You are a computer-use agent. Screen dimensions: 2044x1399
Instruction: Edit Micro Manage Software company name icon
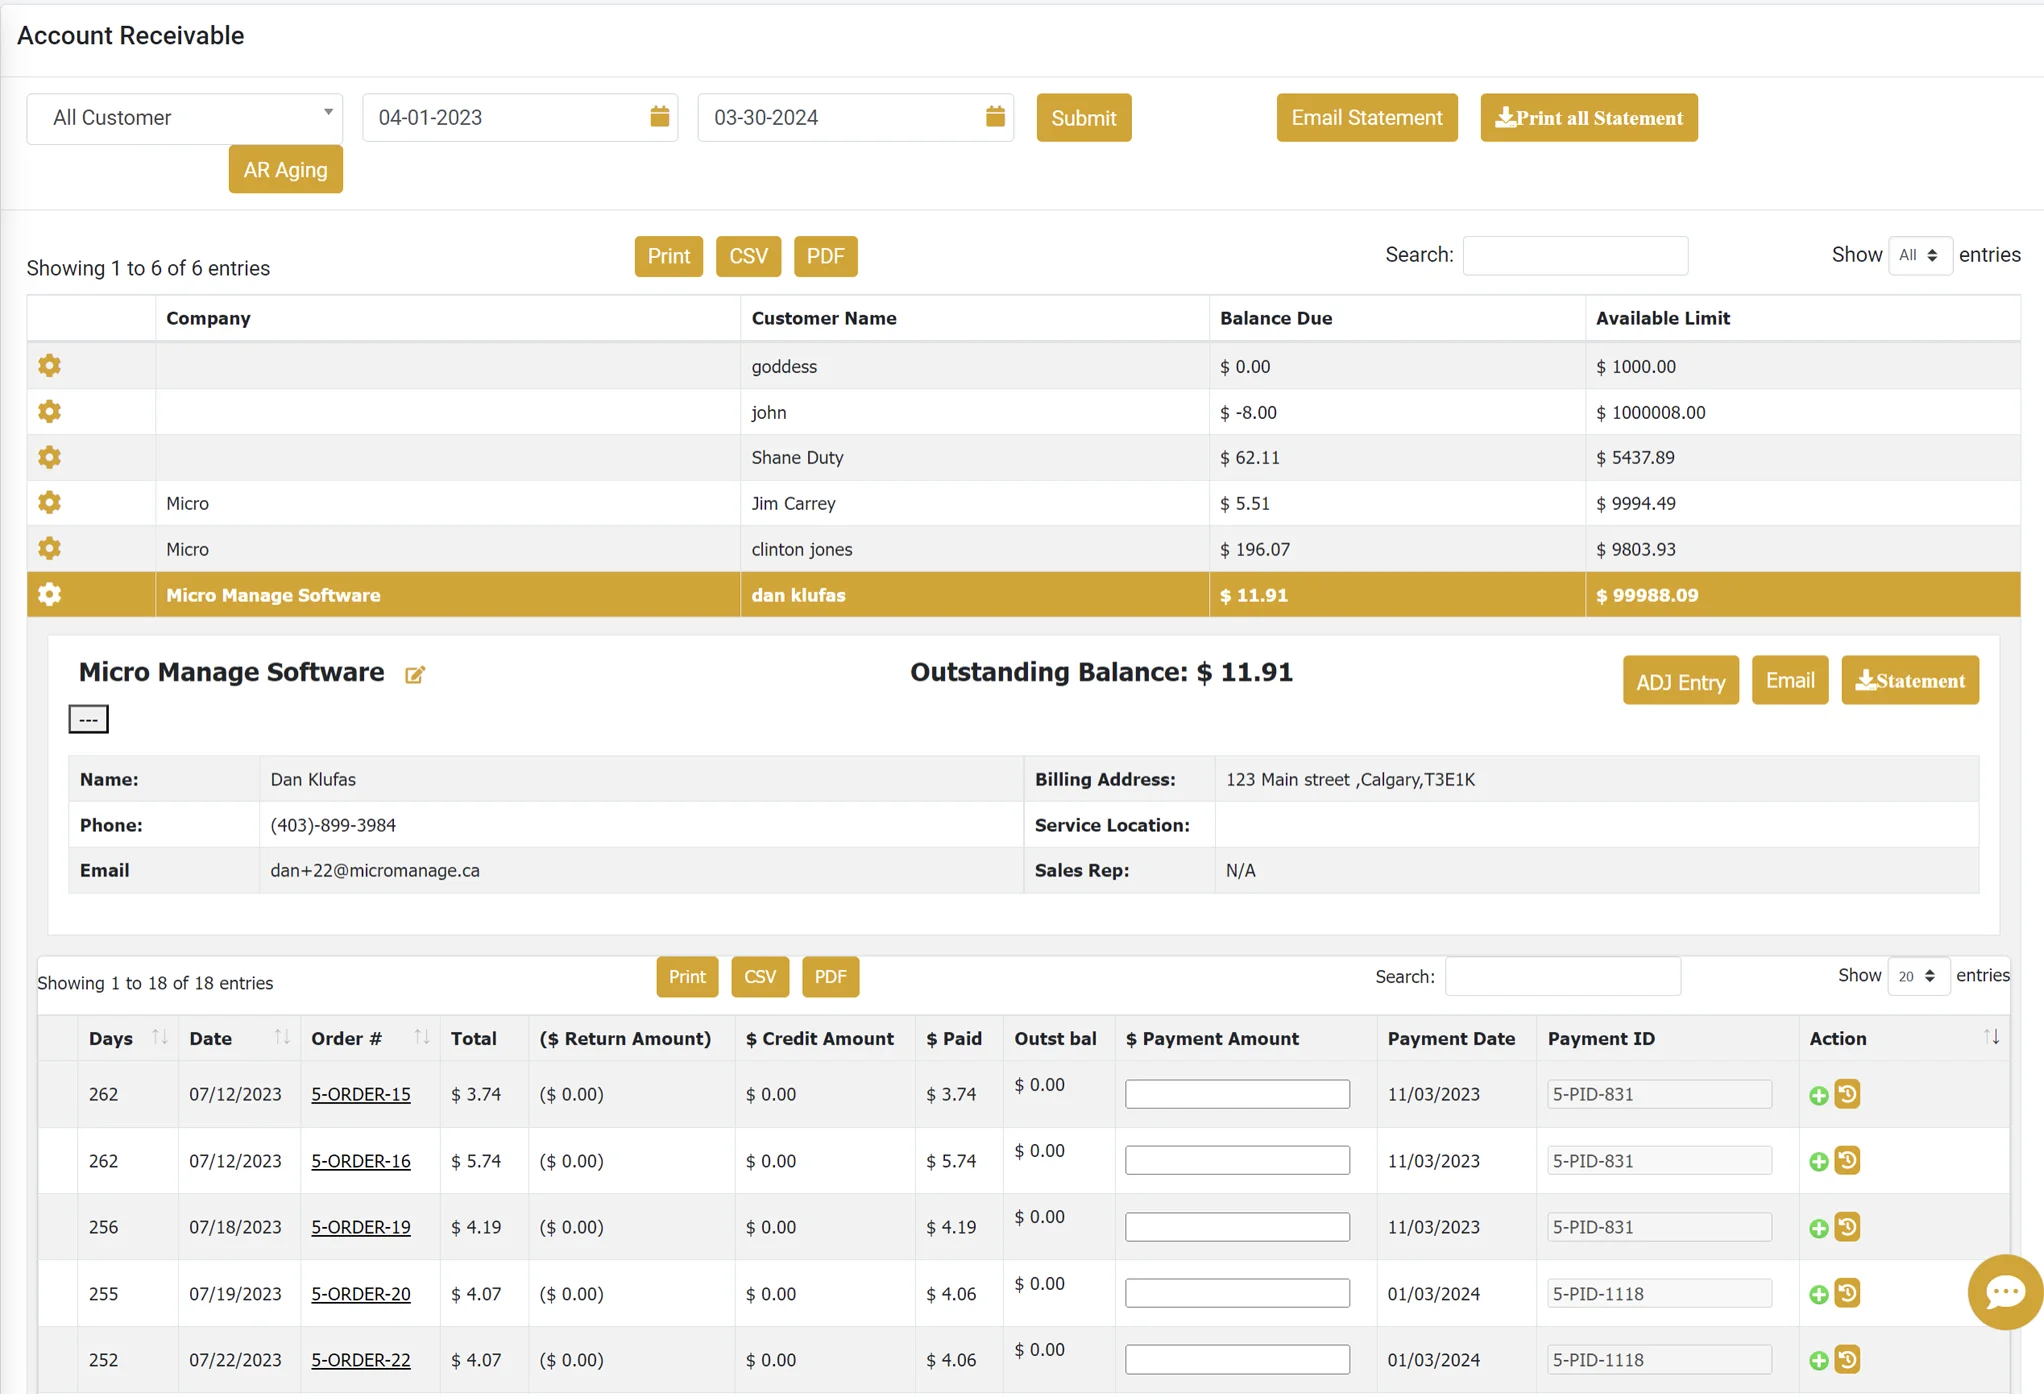point(414,675)
